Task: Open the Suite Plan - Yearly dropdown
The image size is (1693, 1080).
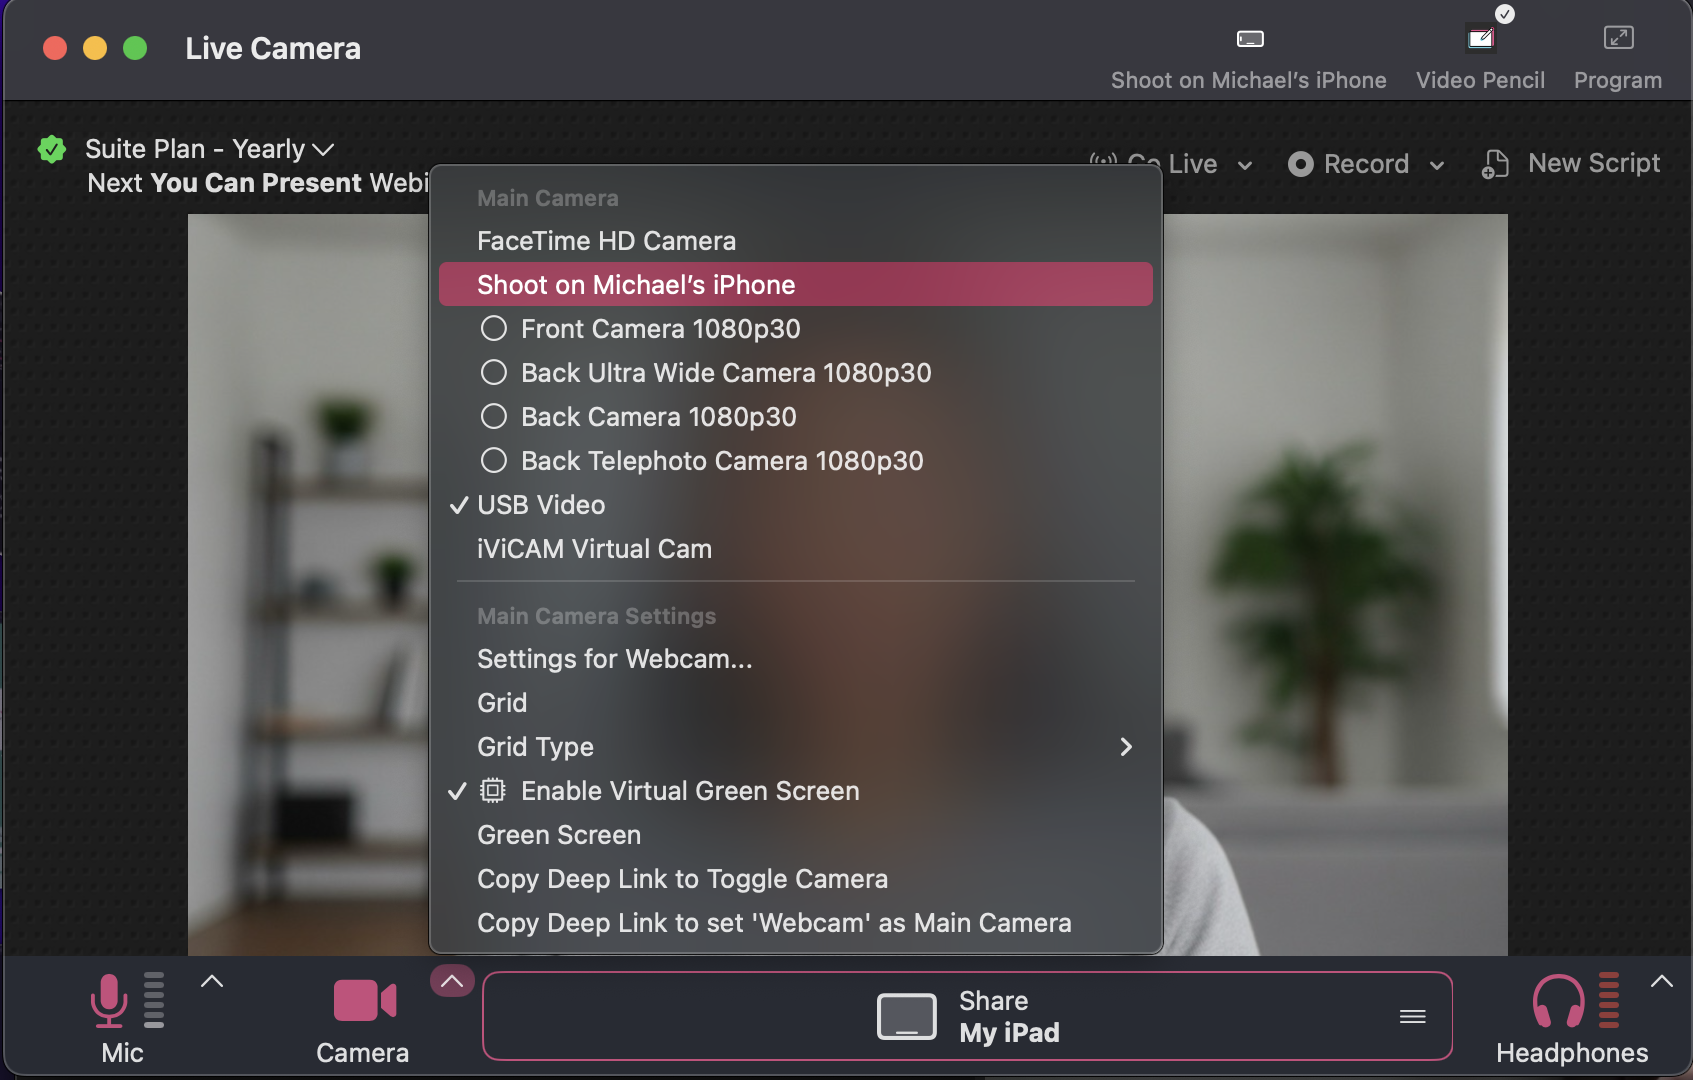Action: 209,149
